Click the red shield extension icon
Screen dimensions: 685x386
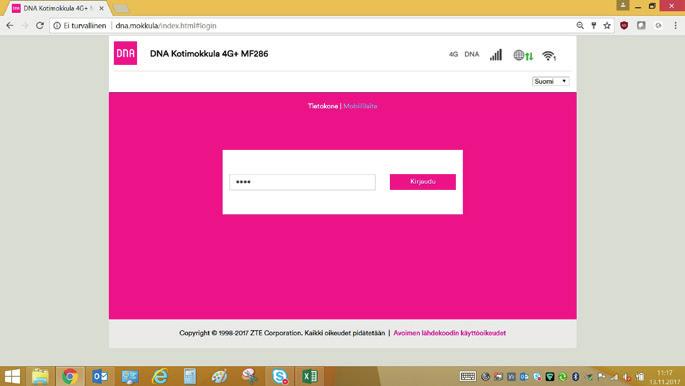[624, 25]
